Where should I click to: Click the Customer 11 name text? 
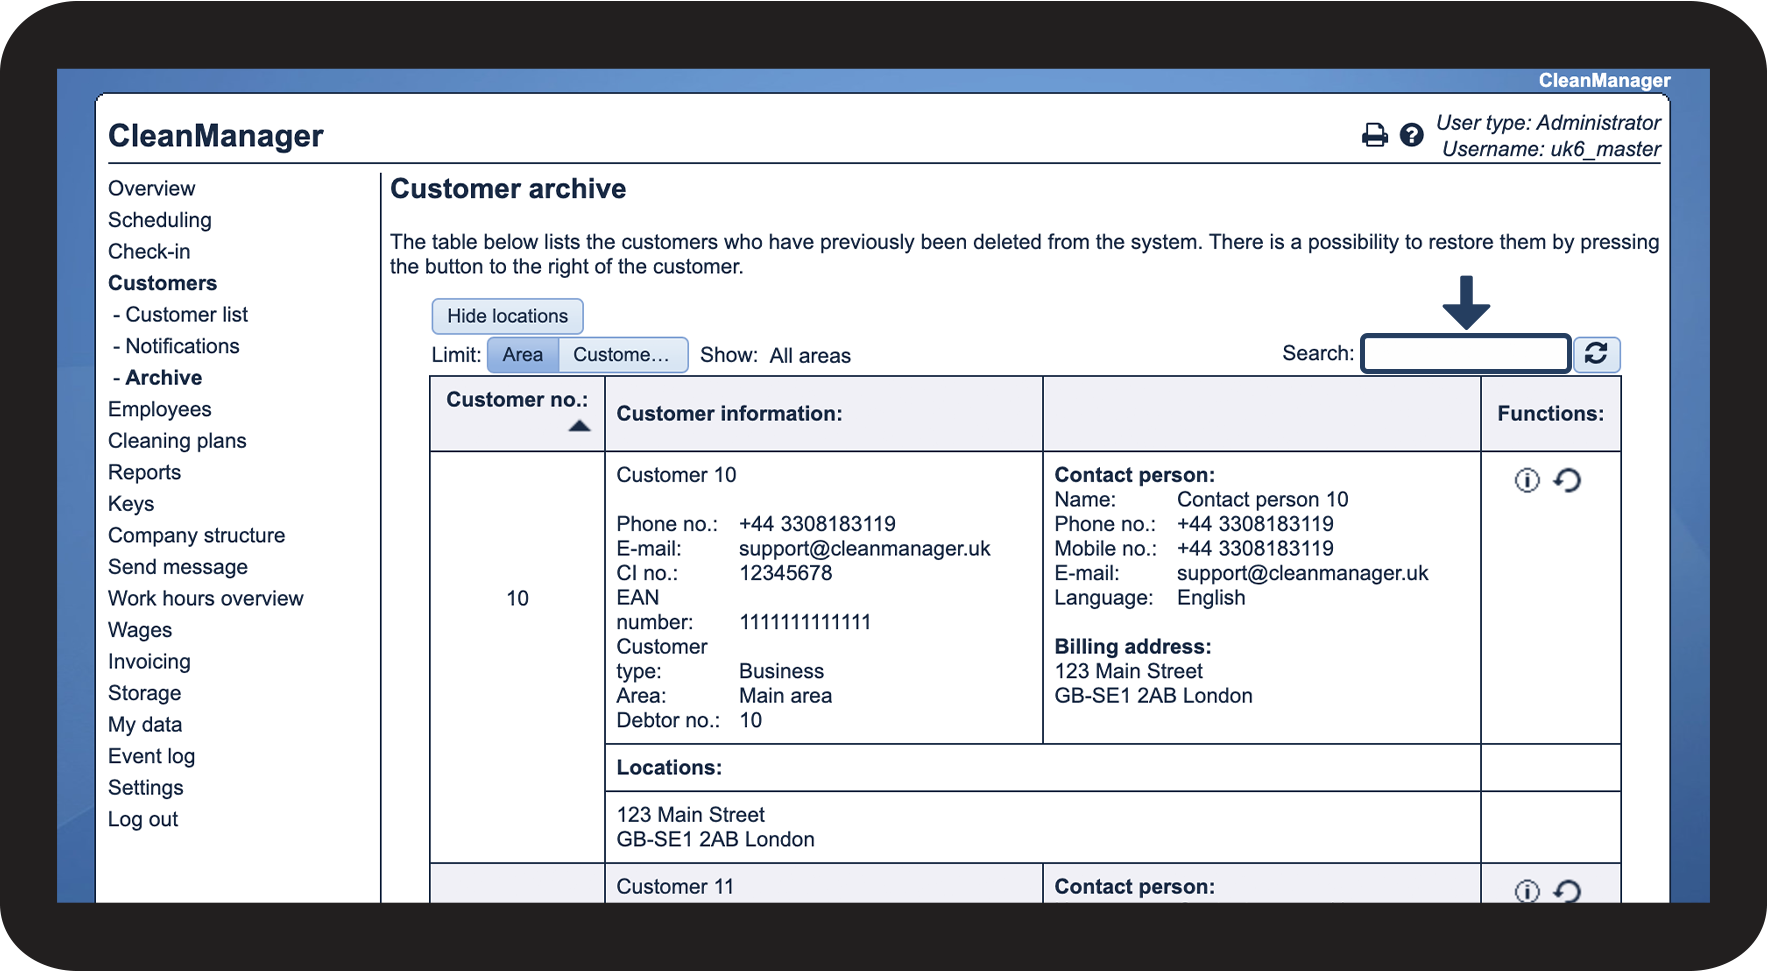[x=675, y=887]
